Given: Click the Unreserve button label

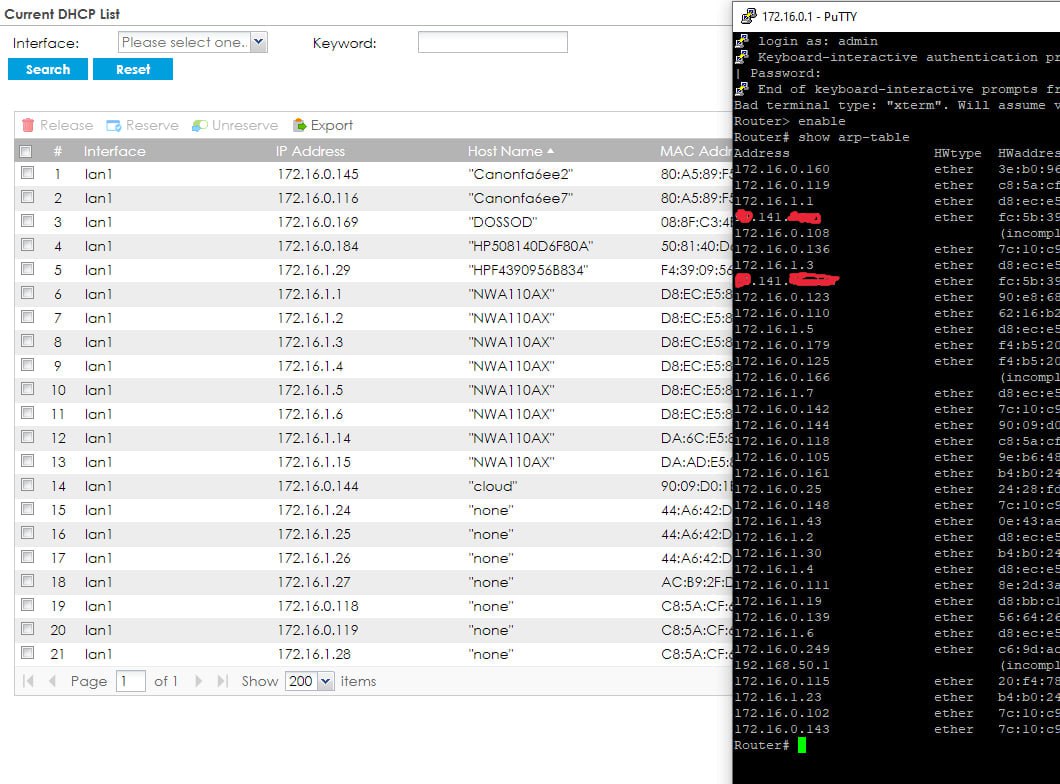Looking at the screenshot, I should point(245,125).
